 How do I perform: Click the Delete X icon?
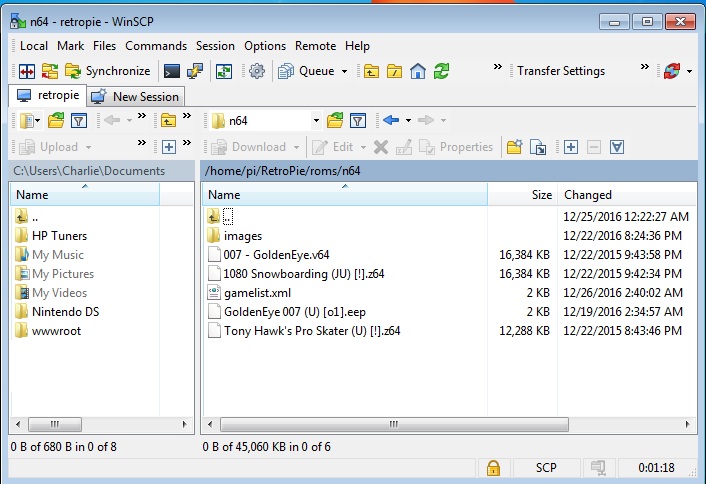381,147
